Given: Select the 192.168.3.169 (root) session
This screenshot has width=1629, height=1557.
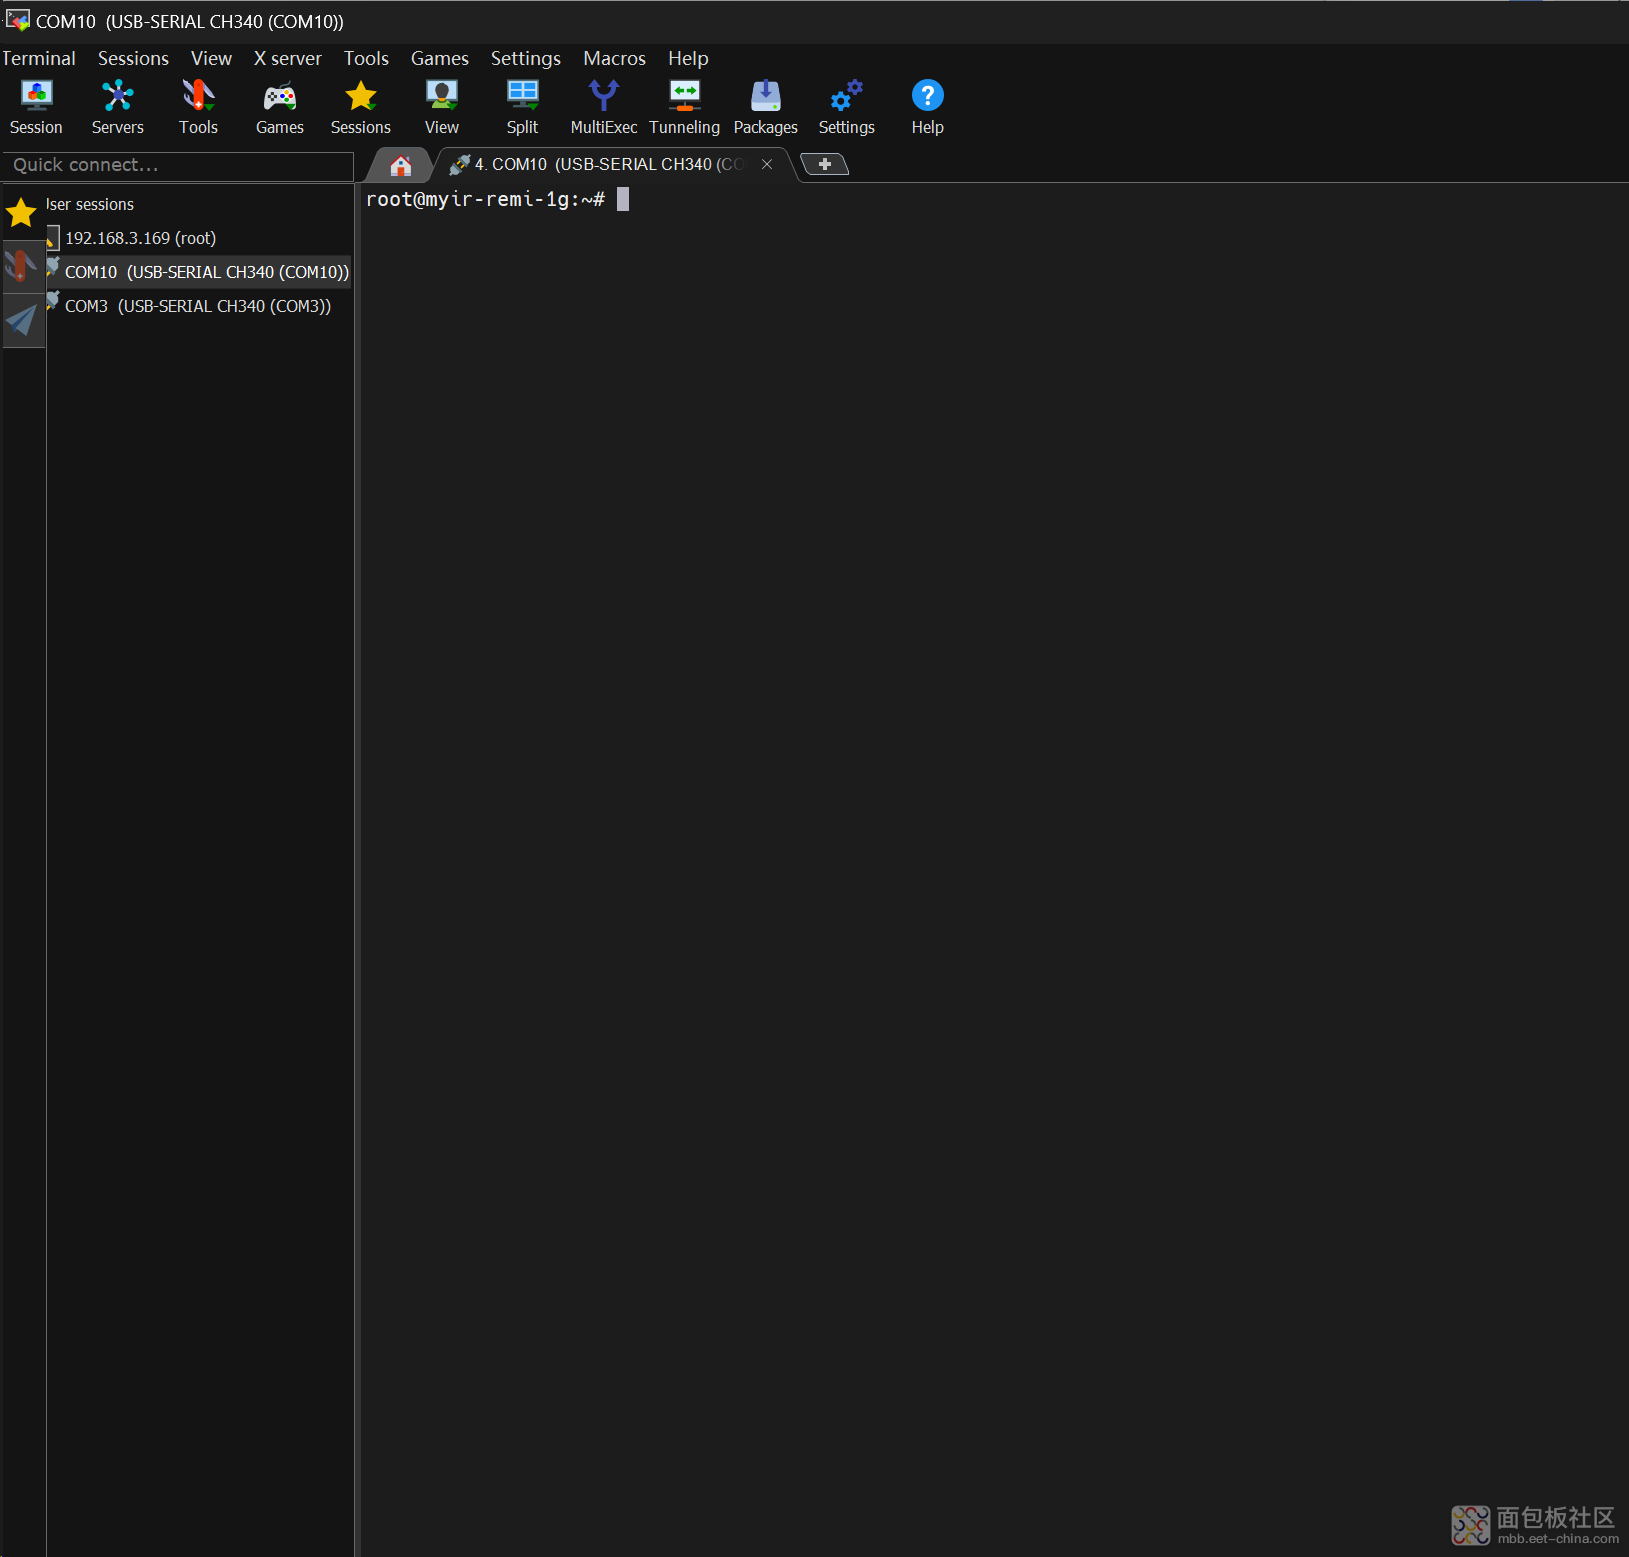Looking at the screenshot, I should tap(198, 238).
